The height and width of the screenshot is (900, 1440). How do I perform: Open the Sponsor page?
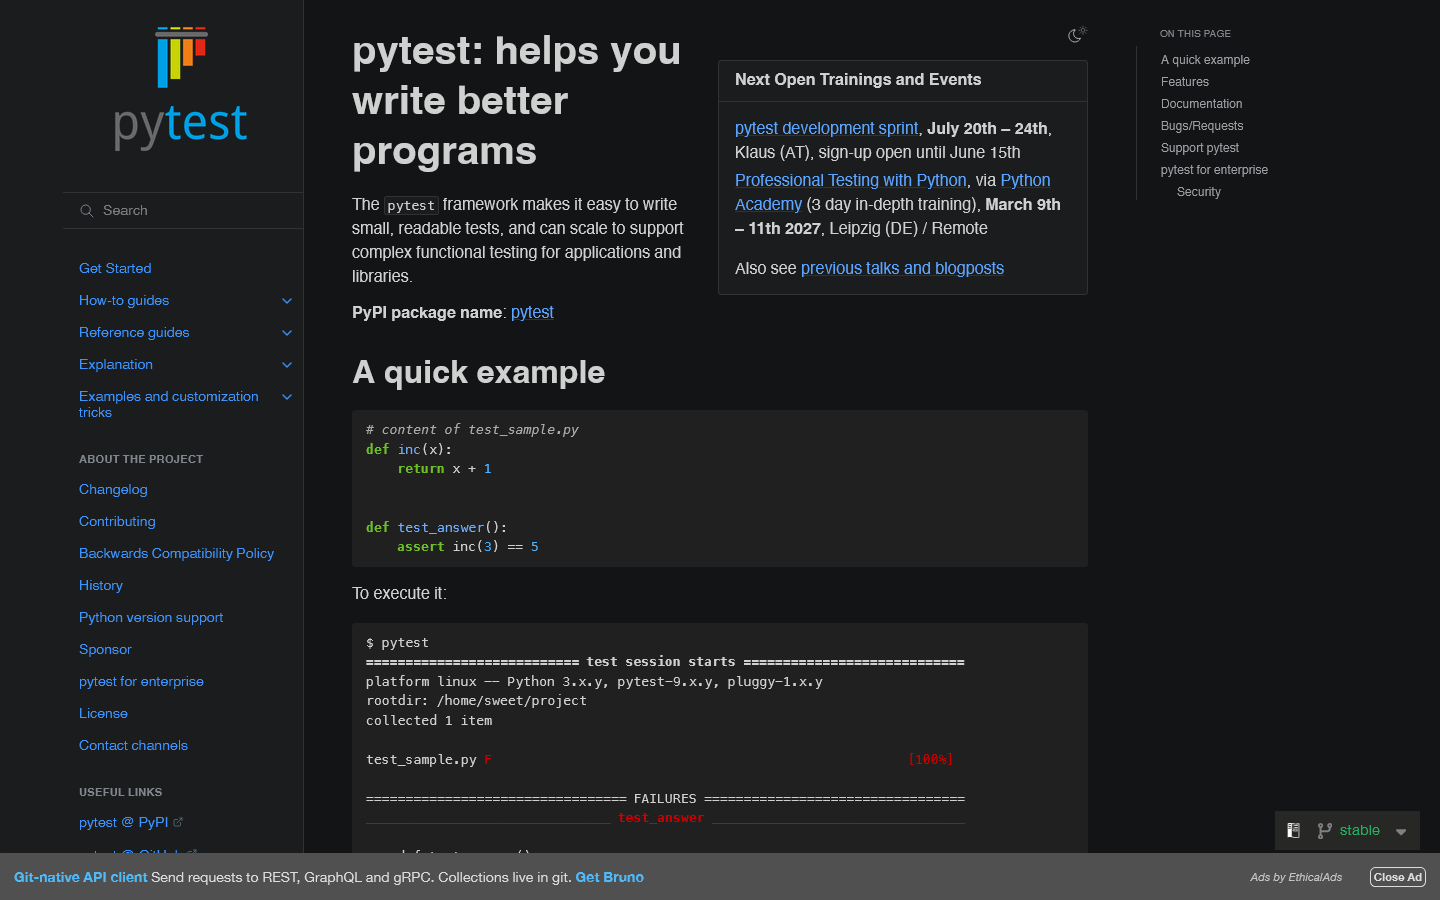105,649
